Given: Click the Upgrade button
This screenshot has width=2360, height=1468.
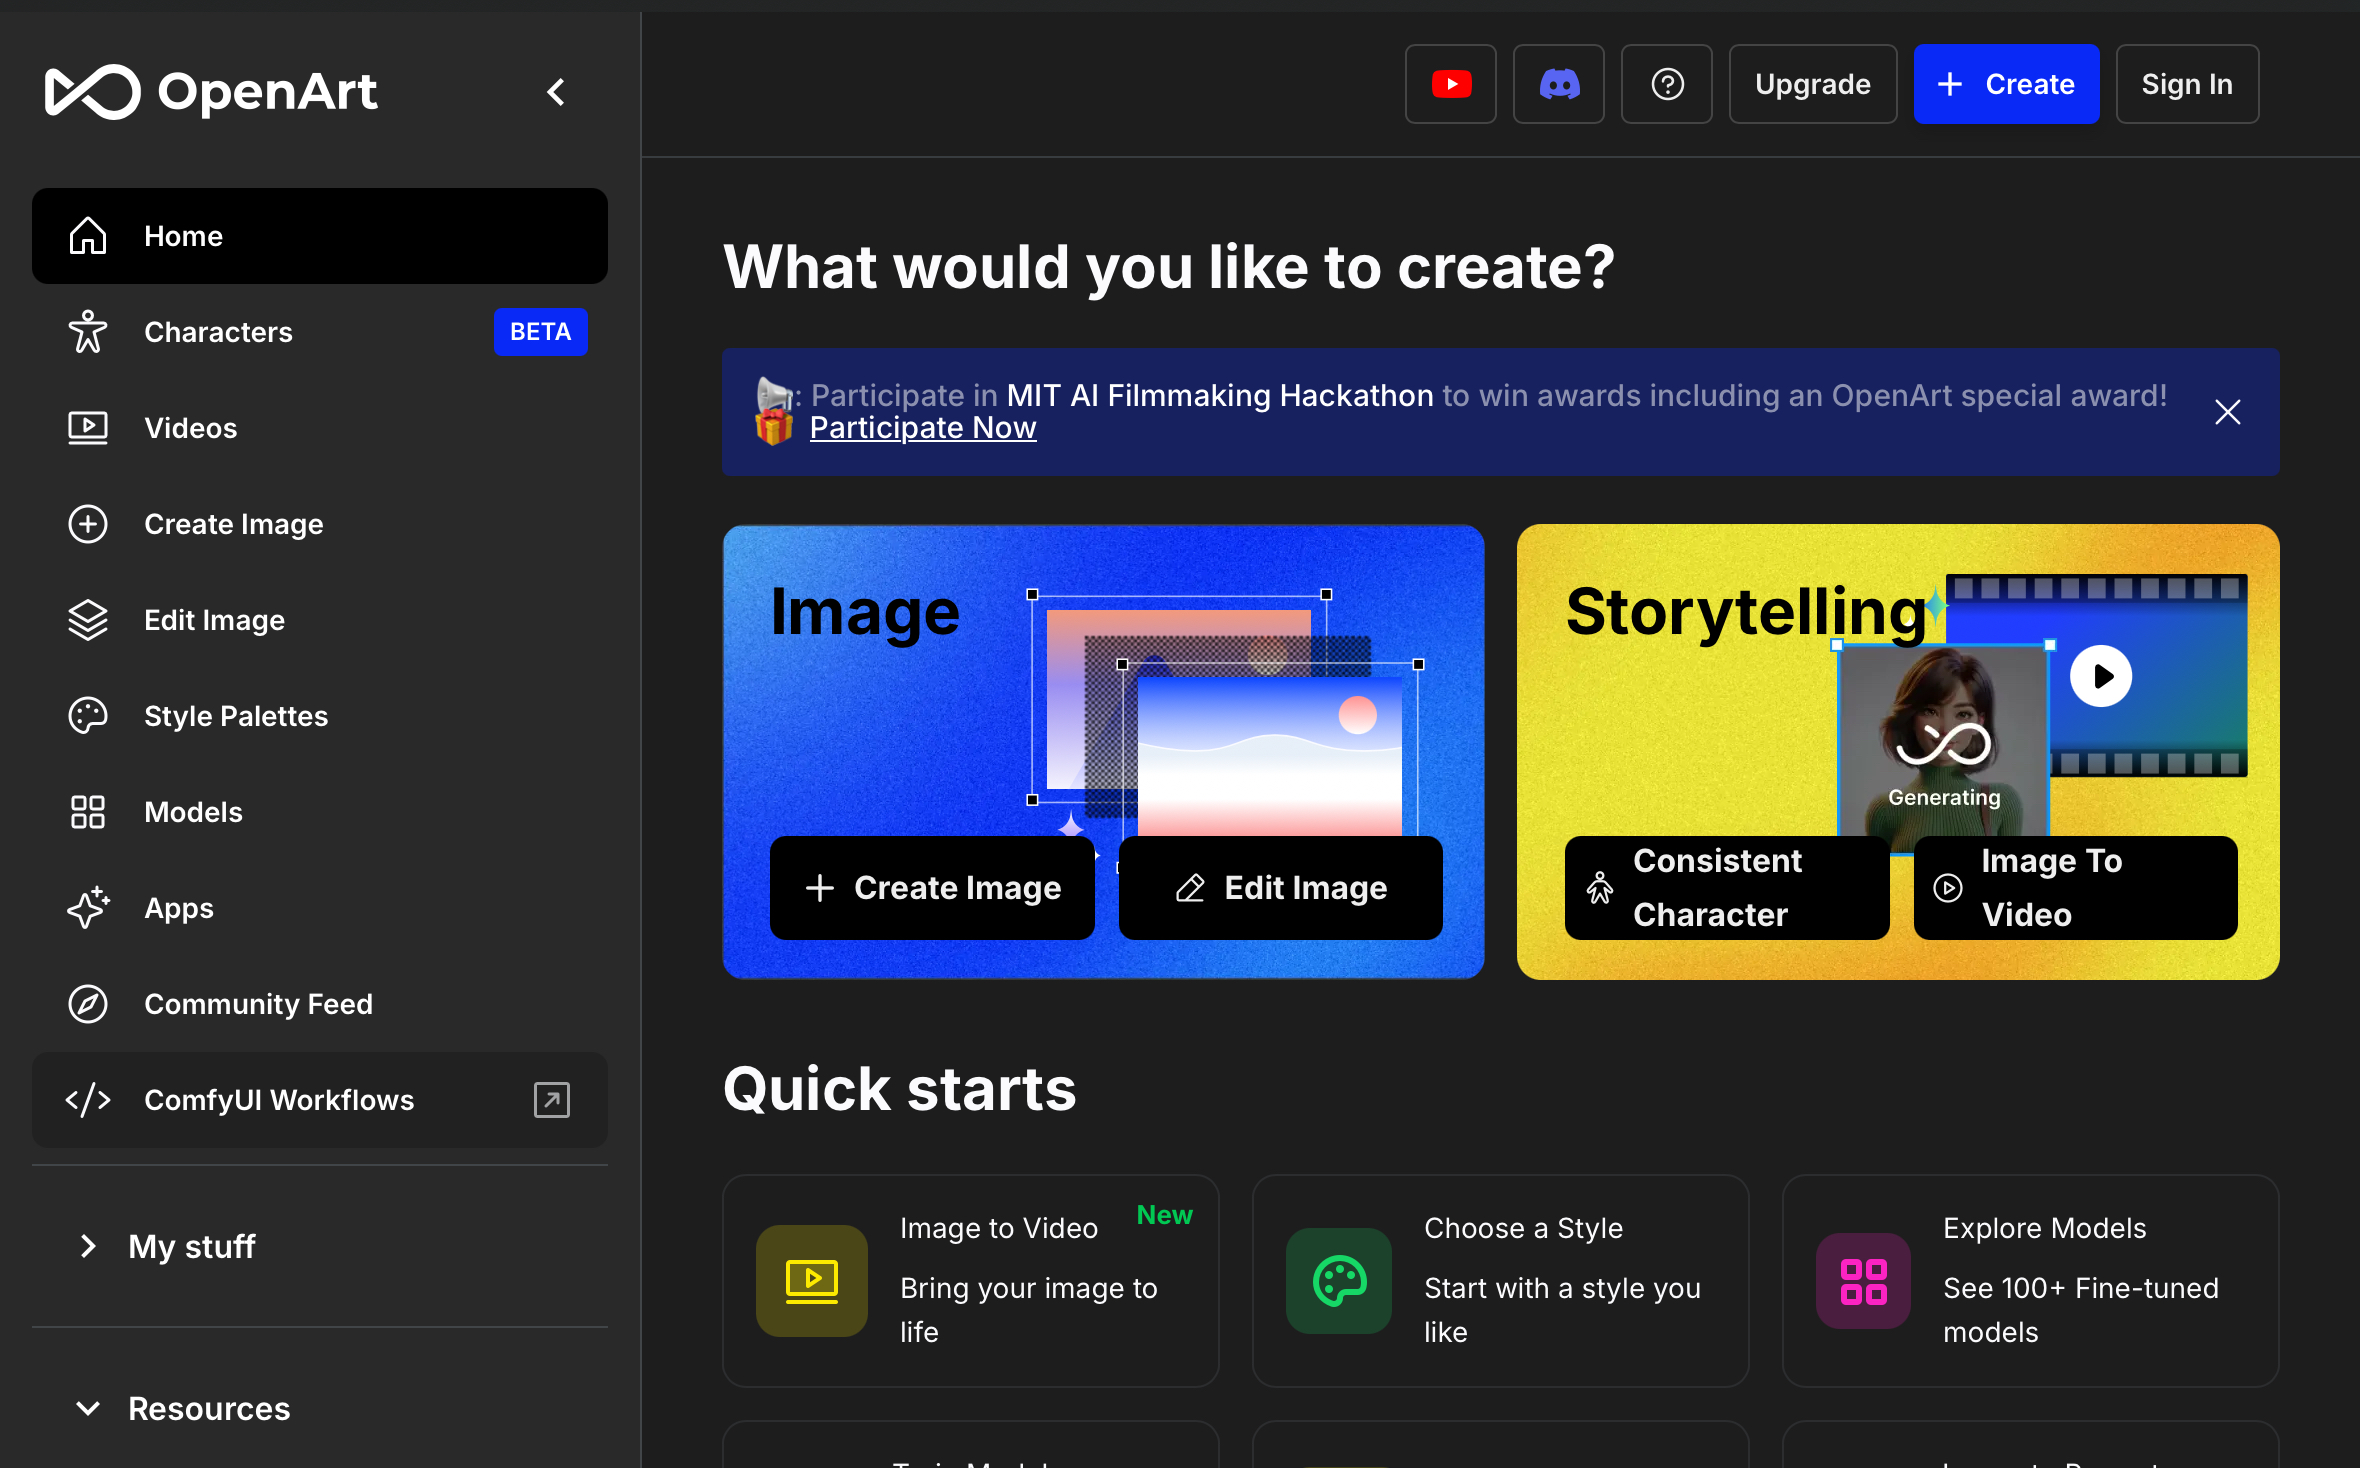Looking at the screenshot, I should click(1813, 84).
